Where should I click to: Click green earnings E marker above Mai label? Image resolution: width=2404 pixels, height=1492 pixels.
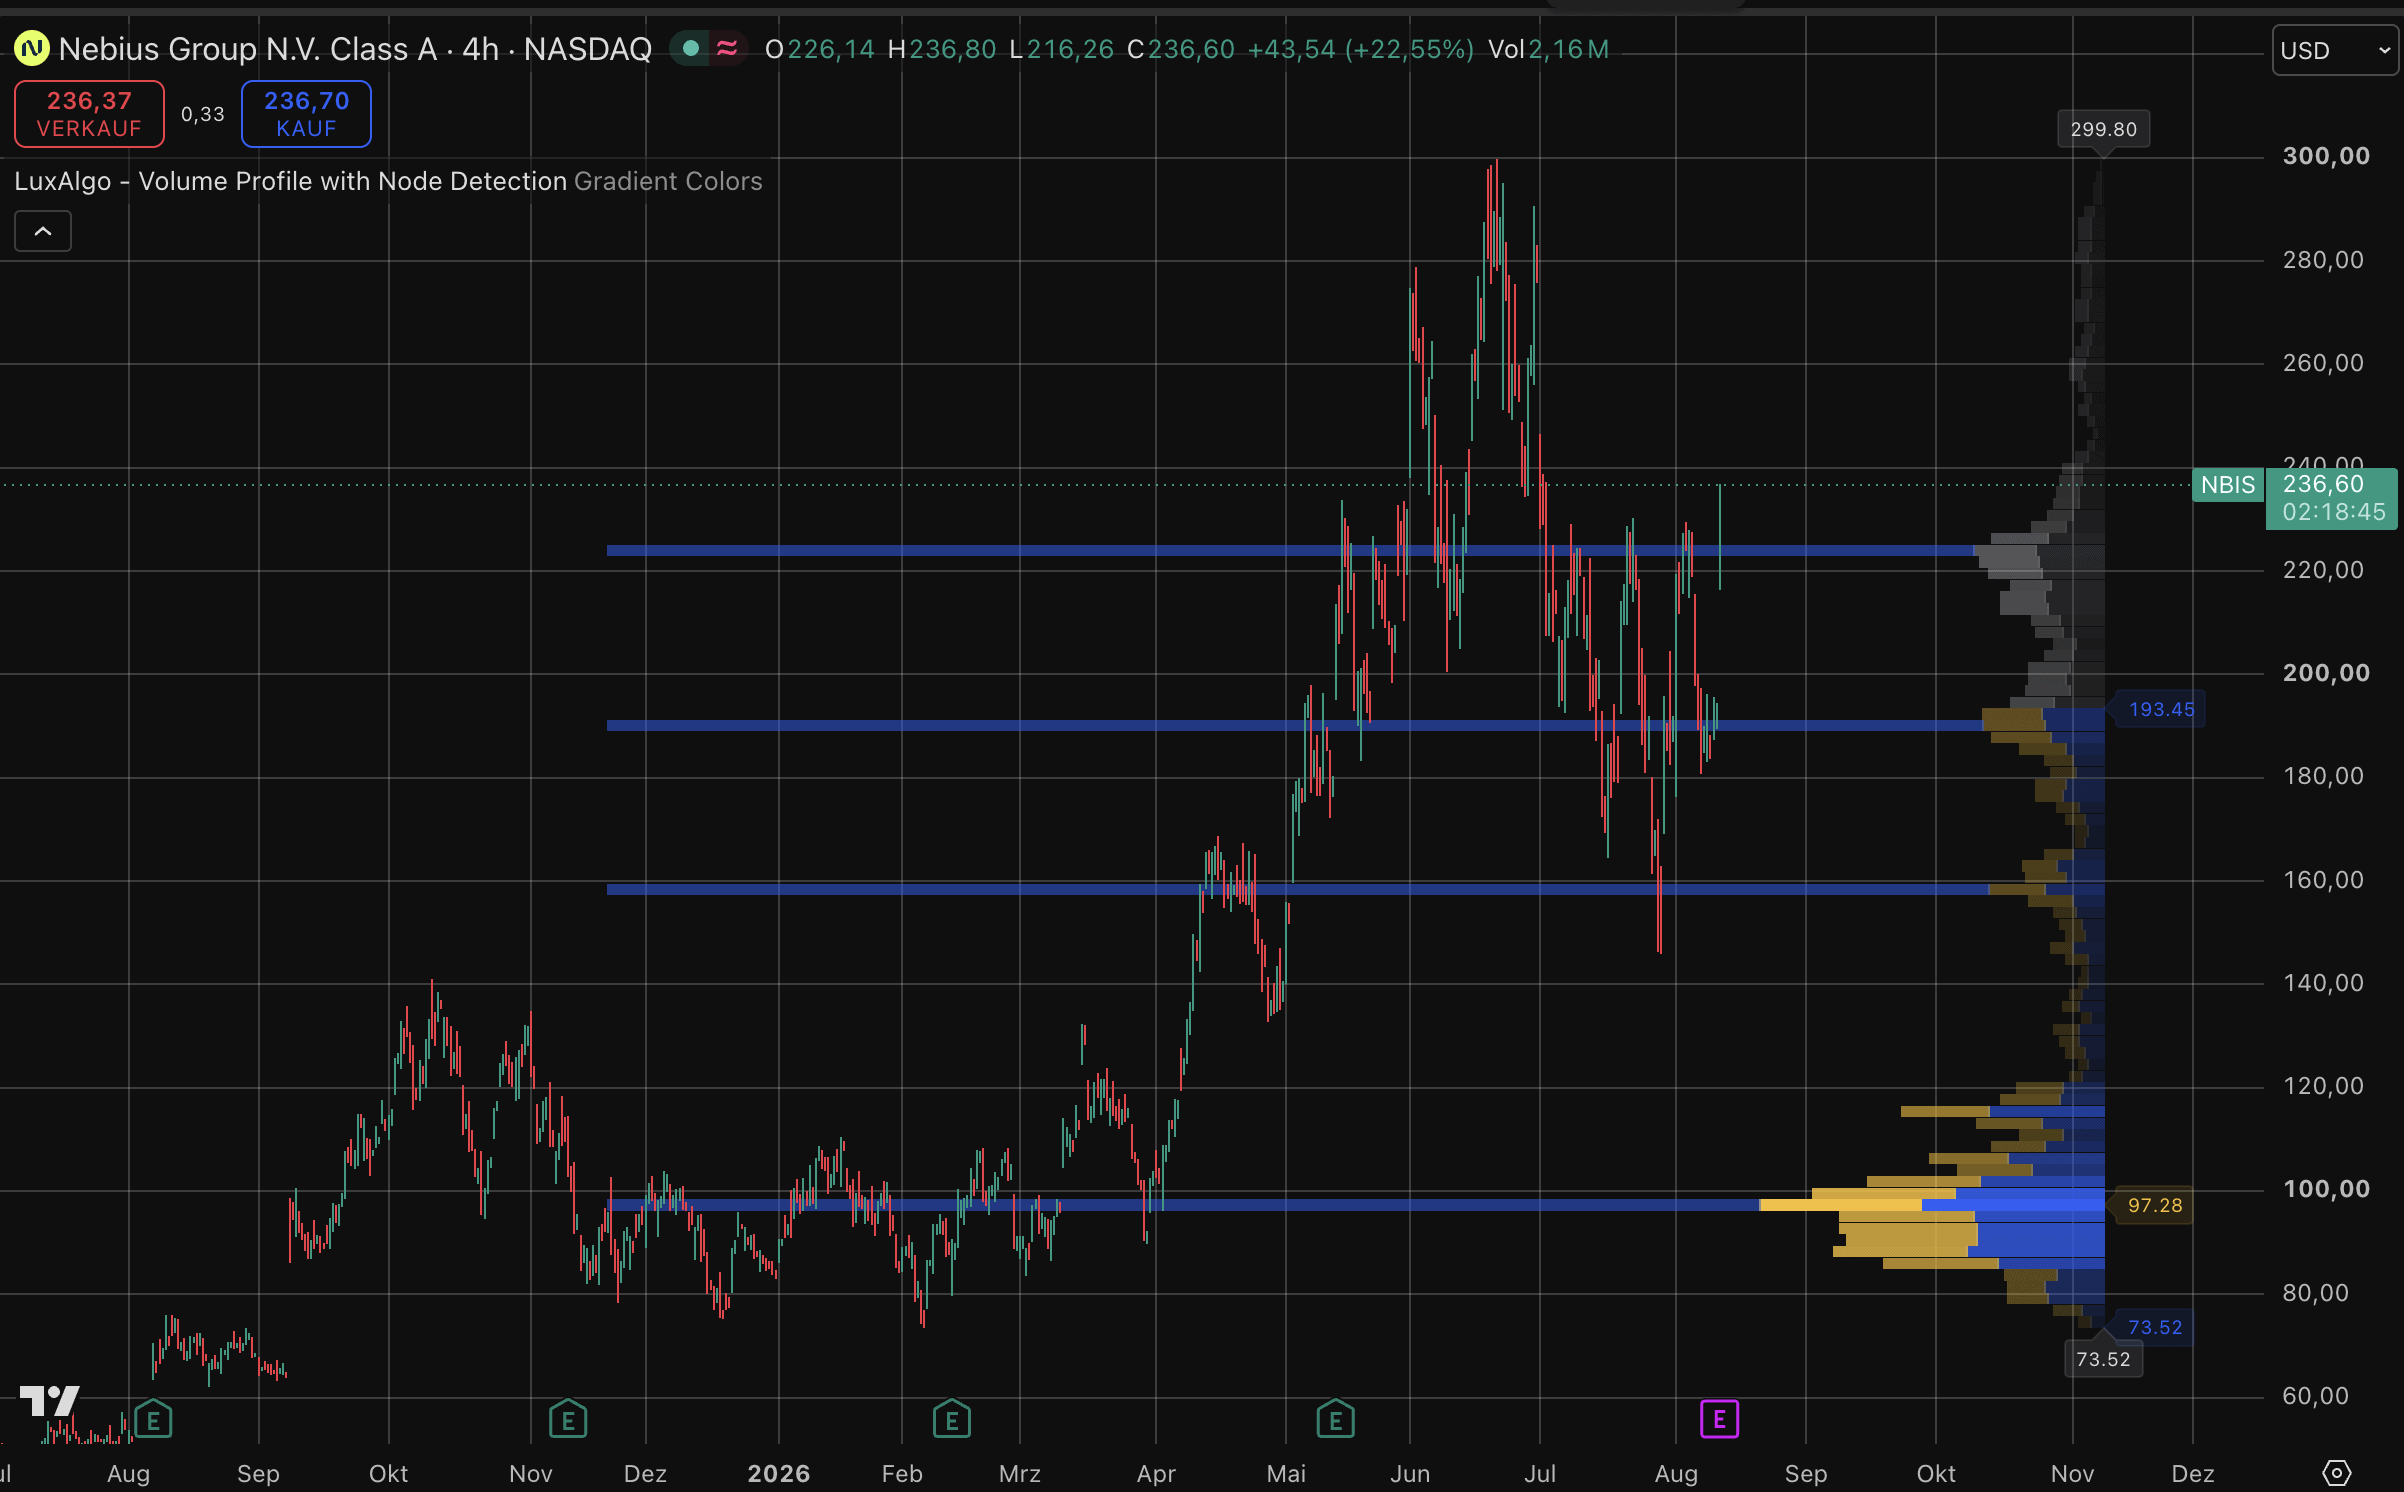[1335, 1418]
